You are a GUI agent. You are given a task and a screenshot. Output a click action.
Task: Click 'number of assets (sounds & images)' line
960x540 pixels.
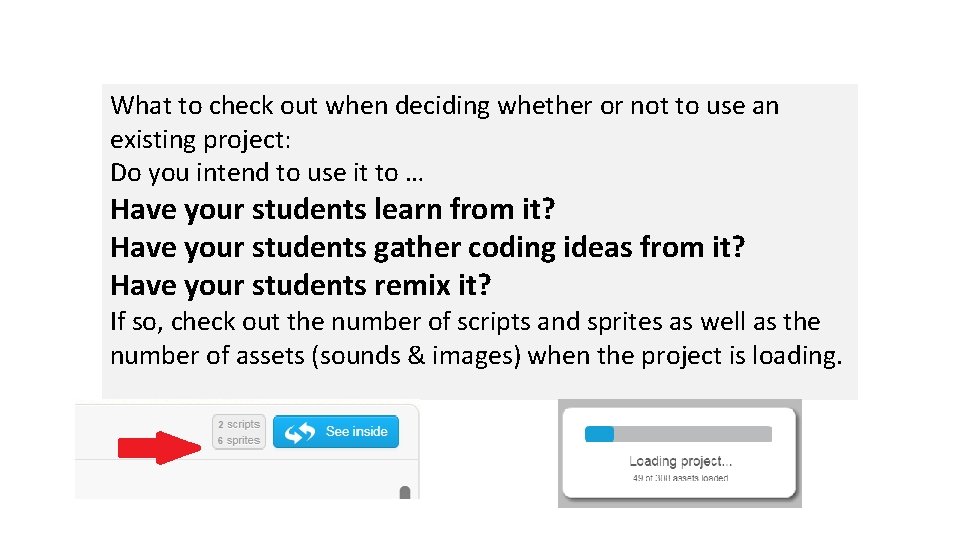pyautogui.click(x=476, y=356)
